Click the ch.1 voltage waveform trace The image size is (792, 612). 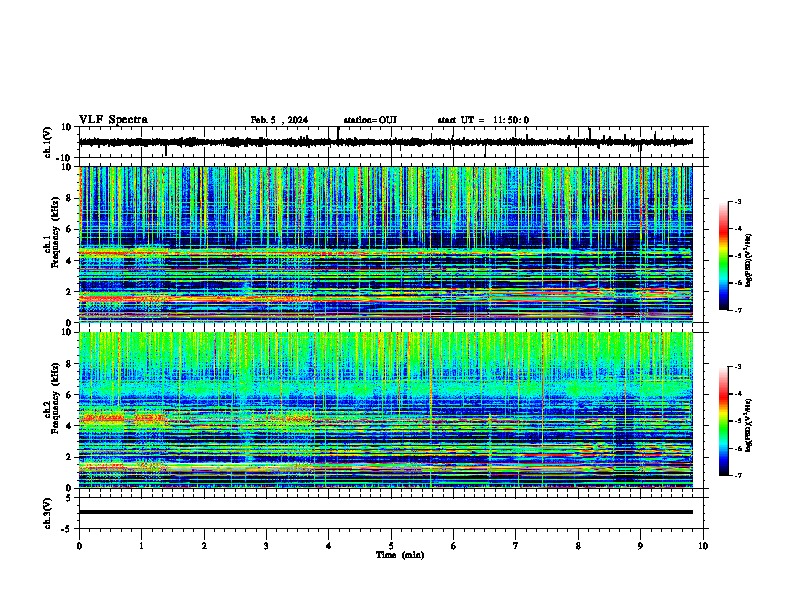tap(385, 142)
